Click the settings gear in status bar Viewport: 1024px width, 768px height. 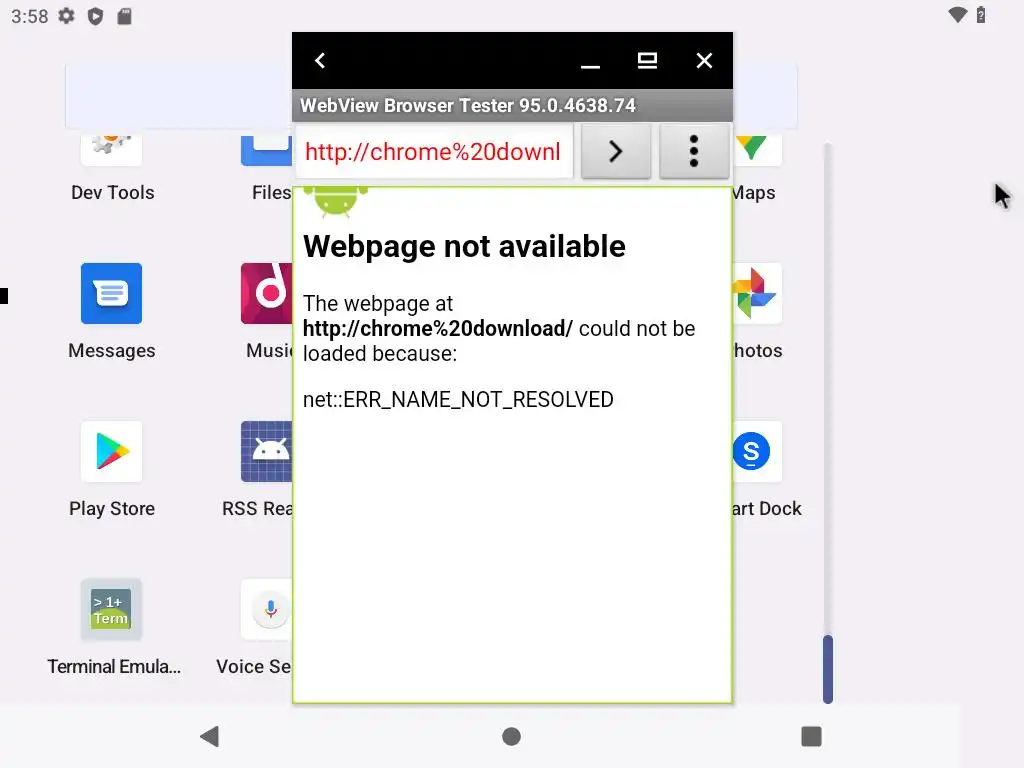click(x=67, y=16)
